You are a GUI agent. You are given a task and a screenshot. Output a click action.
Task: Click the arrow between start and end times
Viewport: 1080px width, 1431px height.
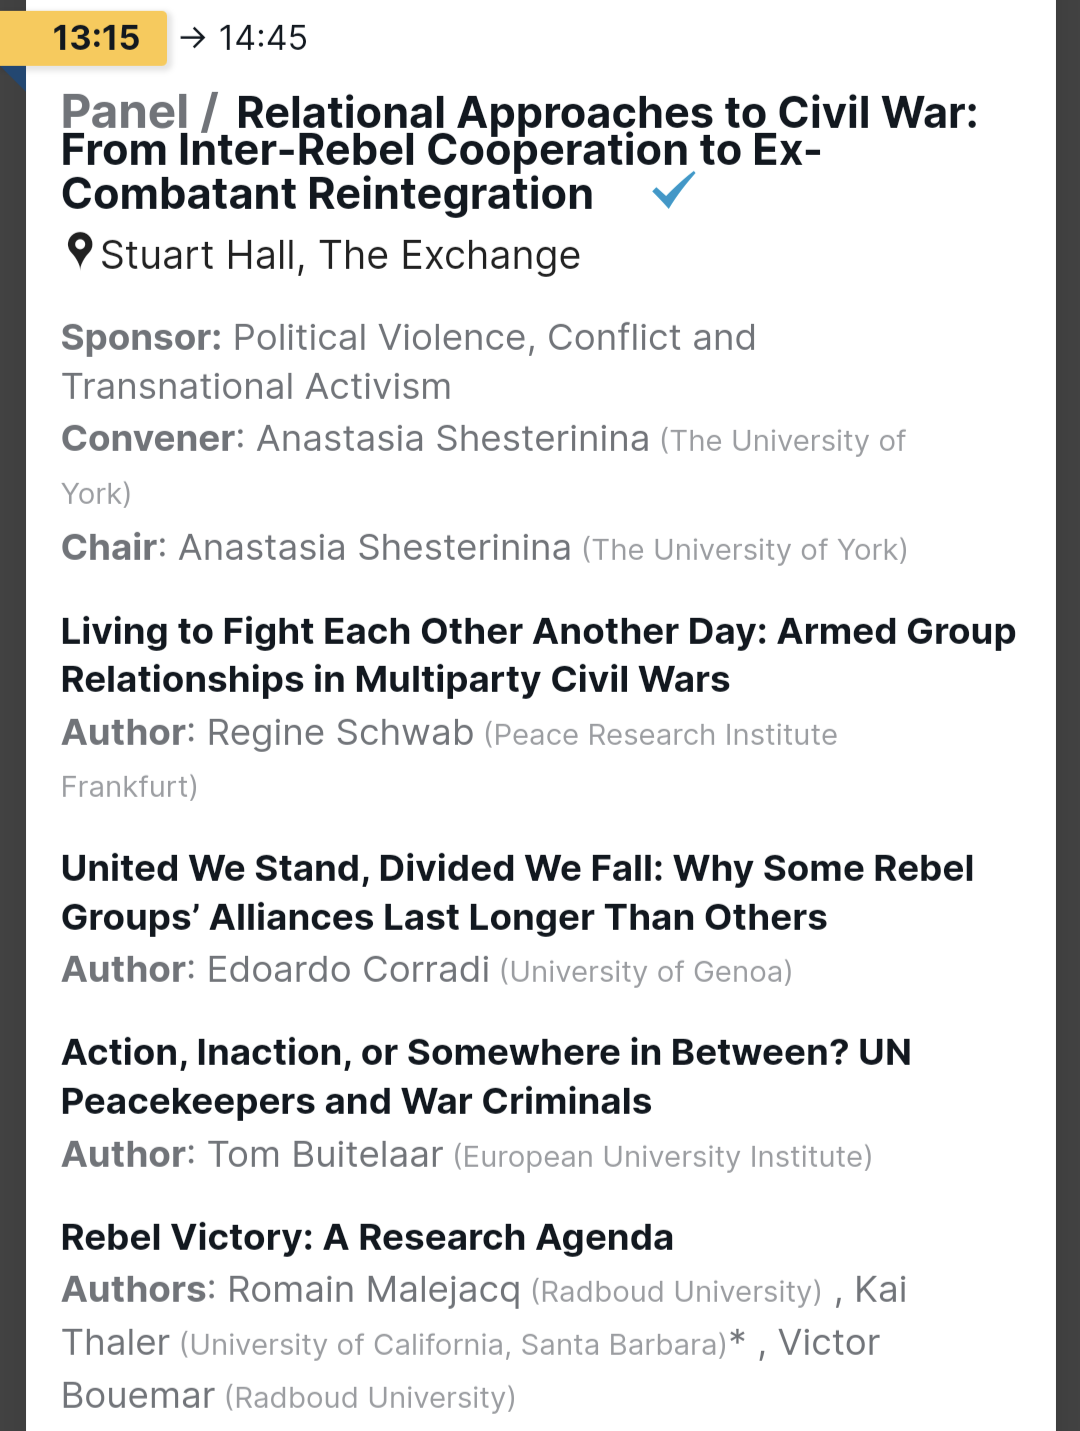[x=192, y=38]
